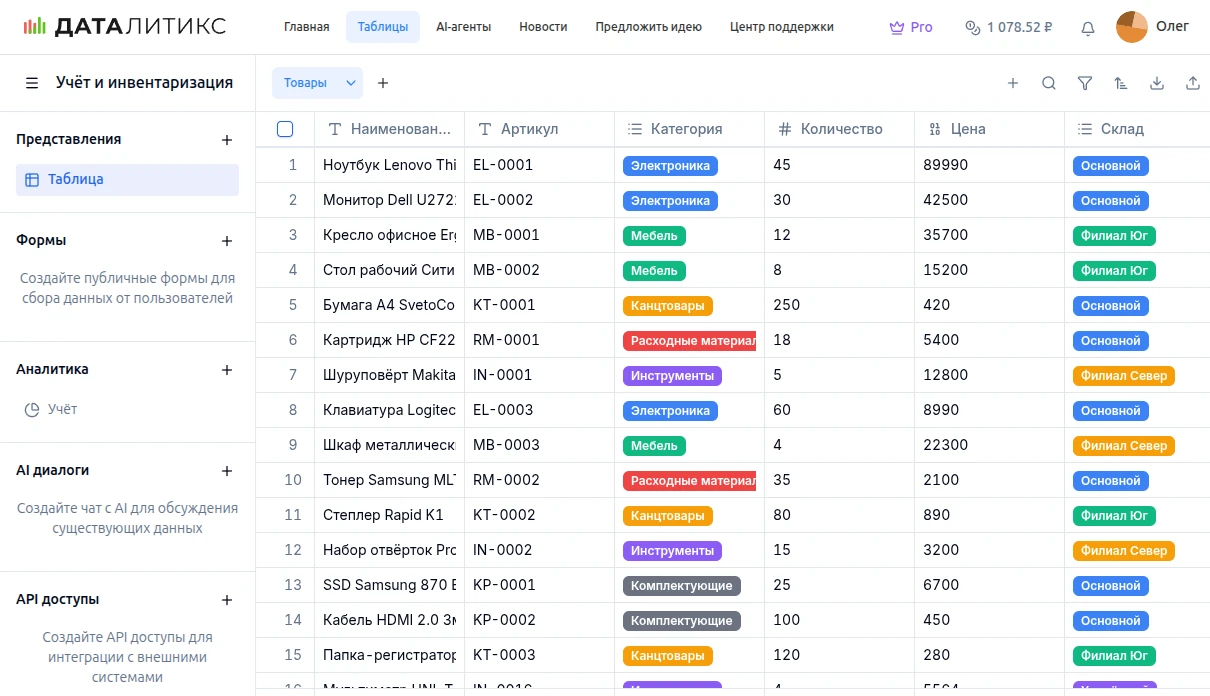The width and height of the screenshot is (1210, 696).
Task: Click the Pro plan button
Action: point(911,27)
